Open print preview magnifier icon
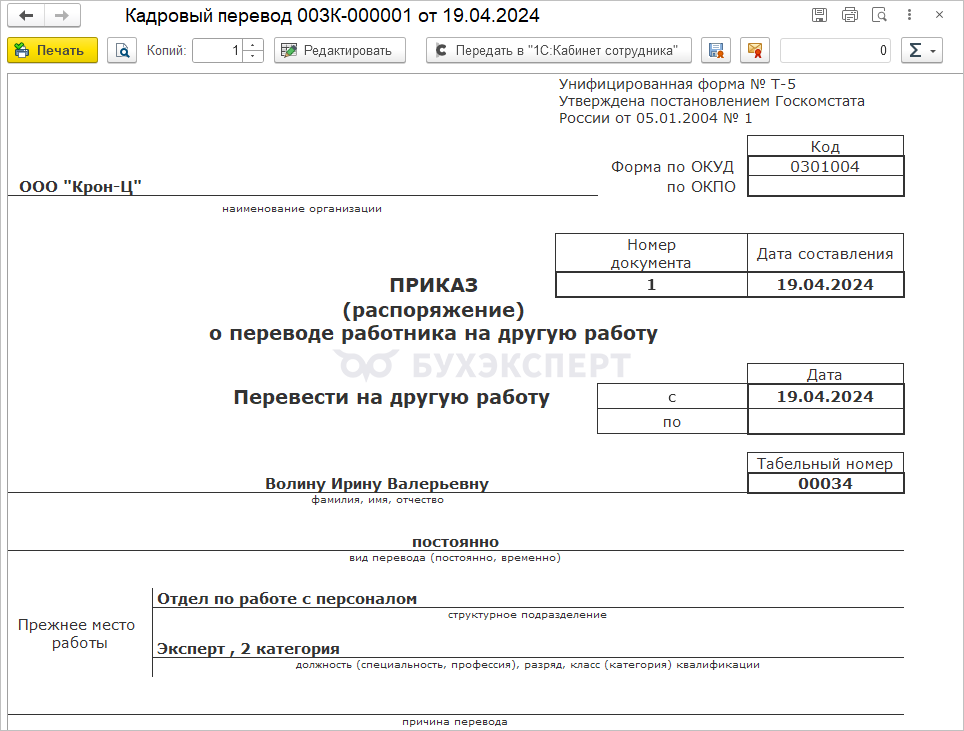Viewport: 964px width, 731px height. [x=122, y=50]
